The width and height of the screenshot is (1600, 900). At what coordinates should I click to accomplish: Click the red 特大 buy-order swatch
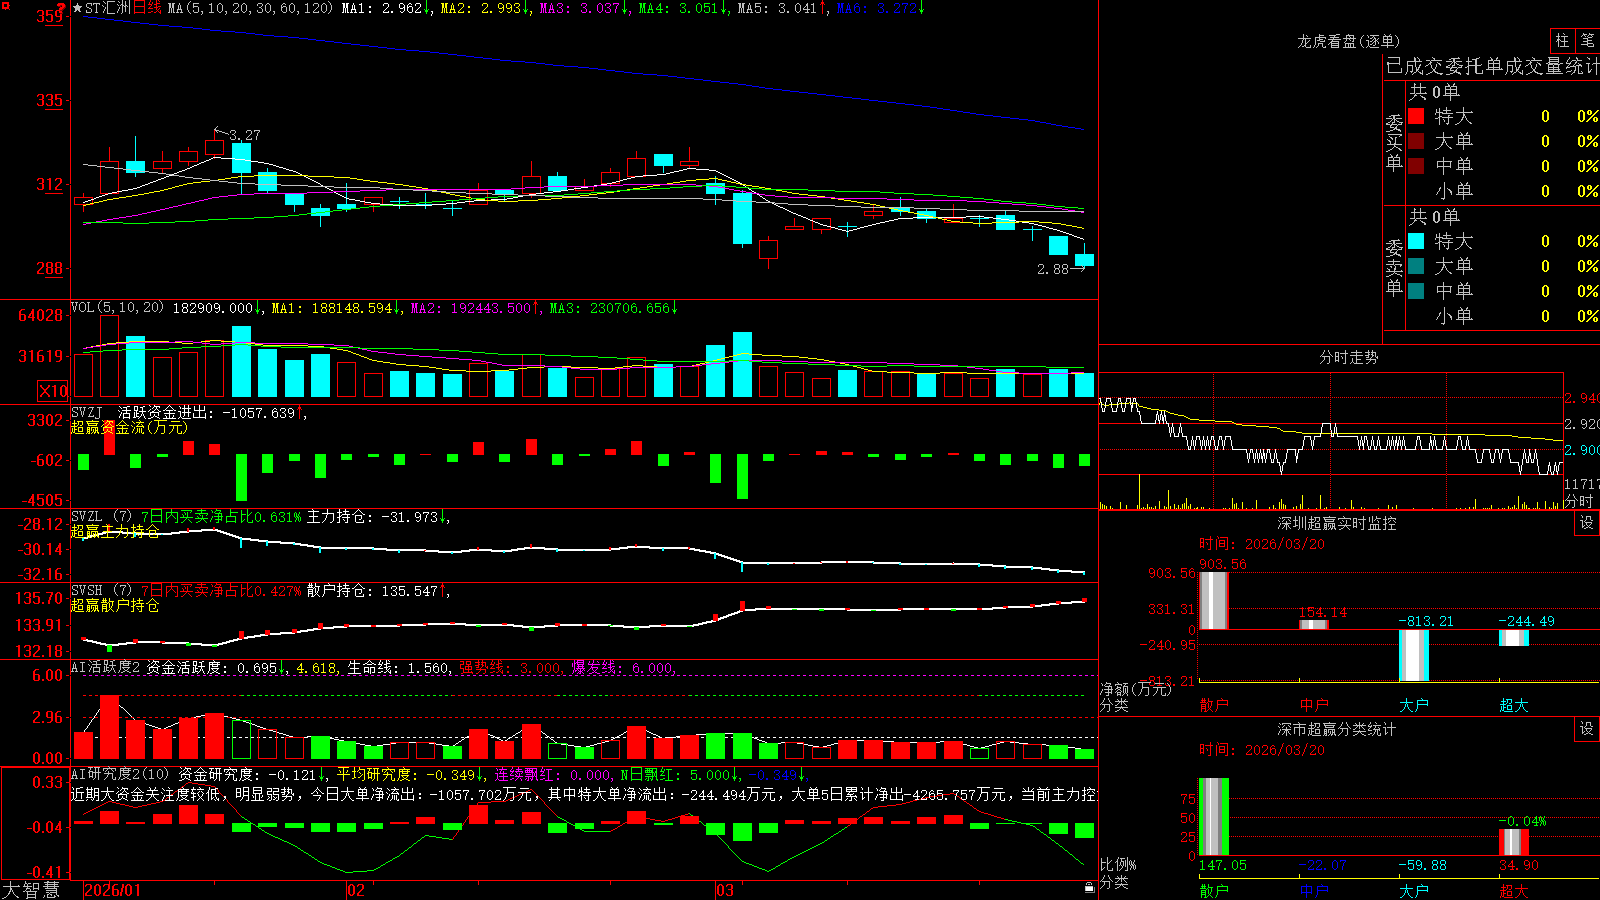click(1416, 116)
